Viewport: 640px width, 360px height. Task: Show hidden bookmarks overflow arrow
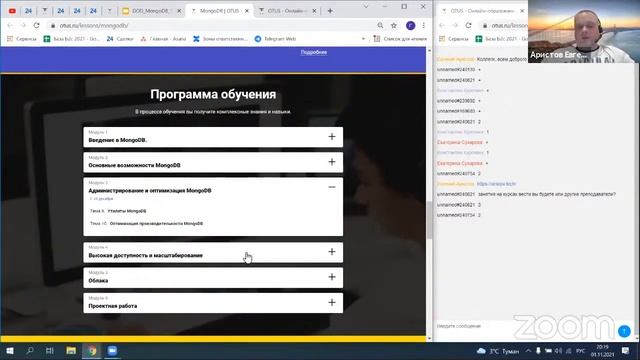click(x=363, y=39)
